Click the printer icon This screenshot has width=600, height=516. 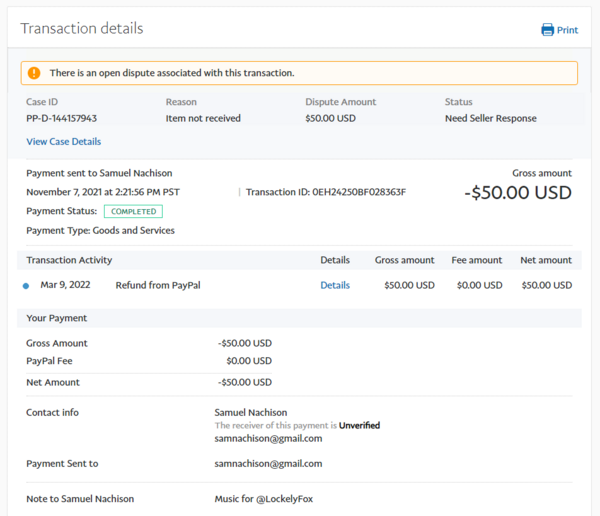pos(548,29)
